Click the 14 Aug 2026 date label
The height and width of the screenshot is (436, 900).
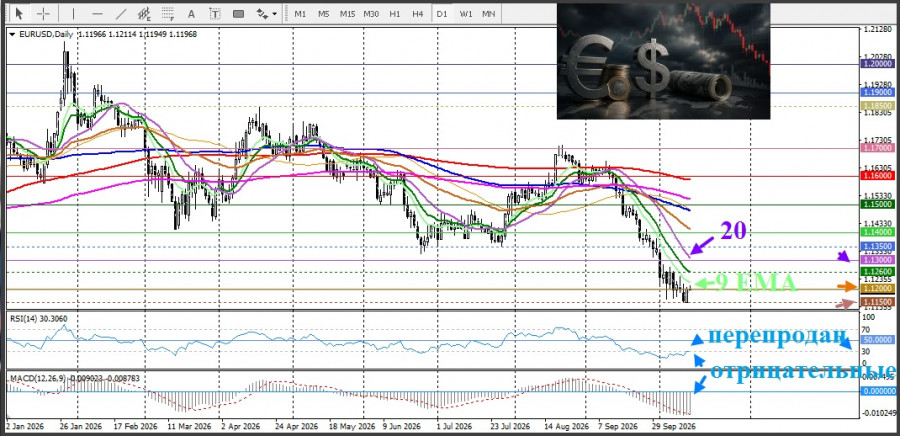566,427
